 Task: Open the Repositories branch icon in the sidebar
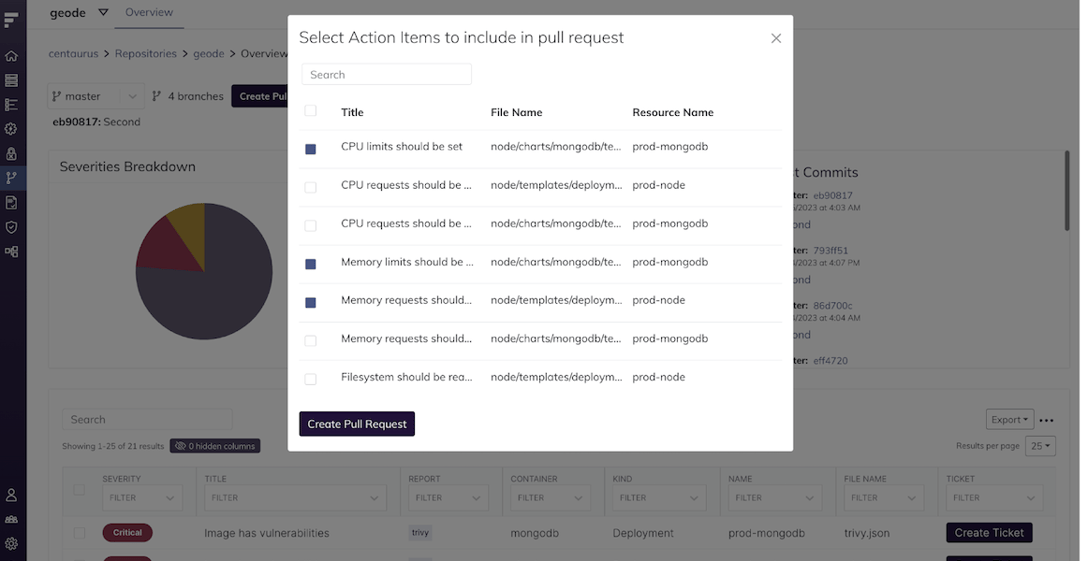coord(11,178)
